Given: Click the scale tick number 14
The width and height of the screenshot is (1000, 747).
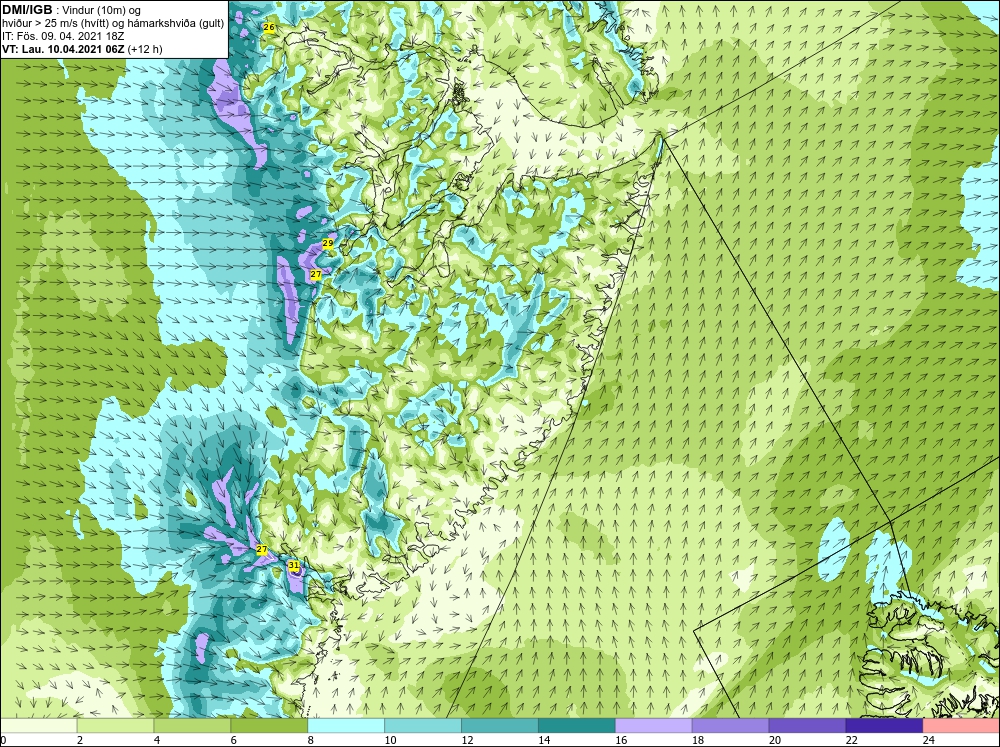Looking at the screenshot, I should click(x=544, y=740).
